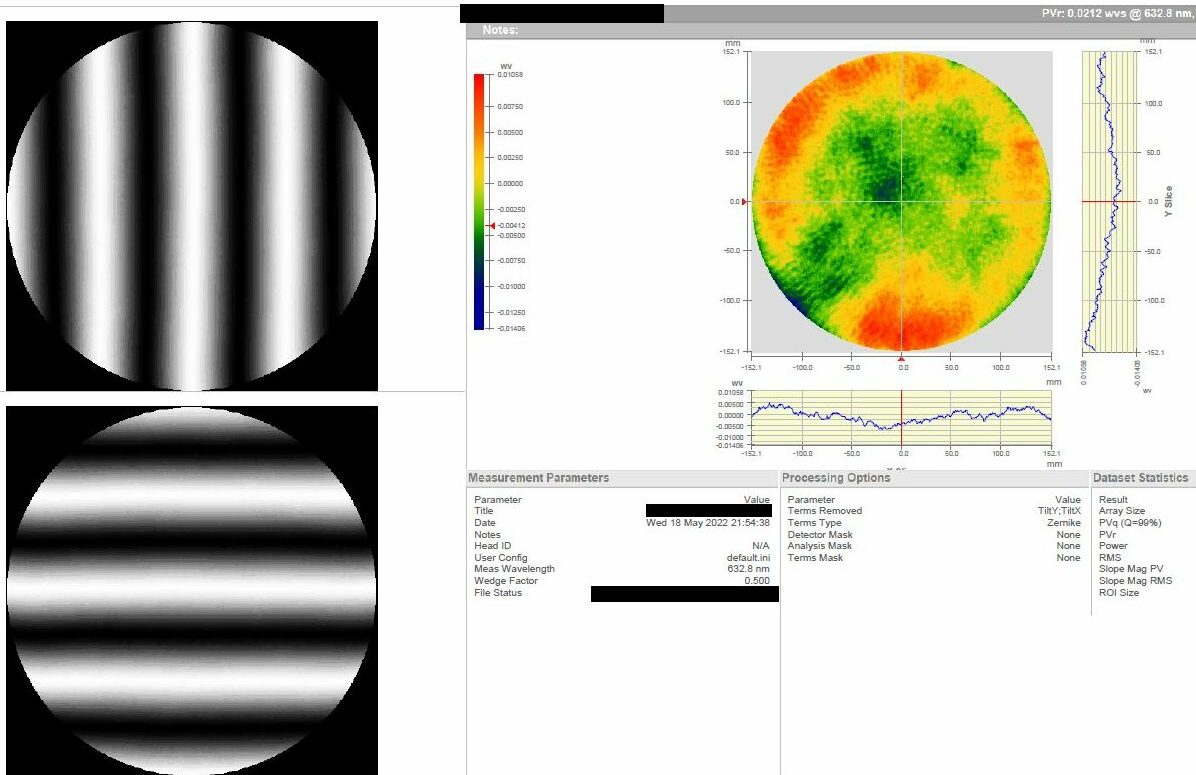Click the N/A Head ID value
Viewport: 1196px width, 775px height.
click(x=760, y=546)
